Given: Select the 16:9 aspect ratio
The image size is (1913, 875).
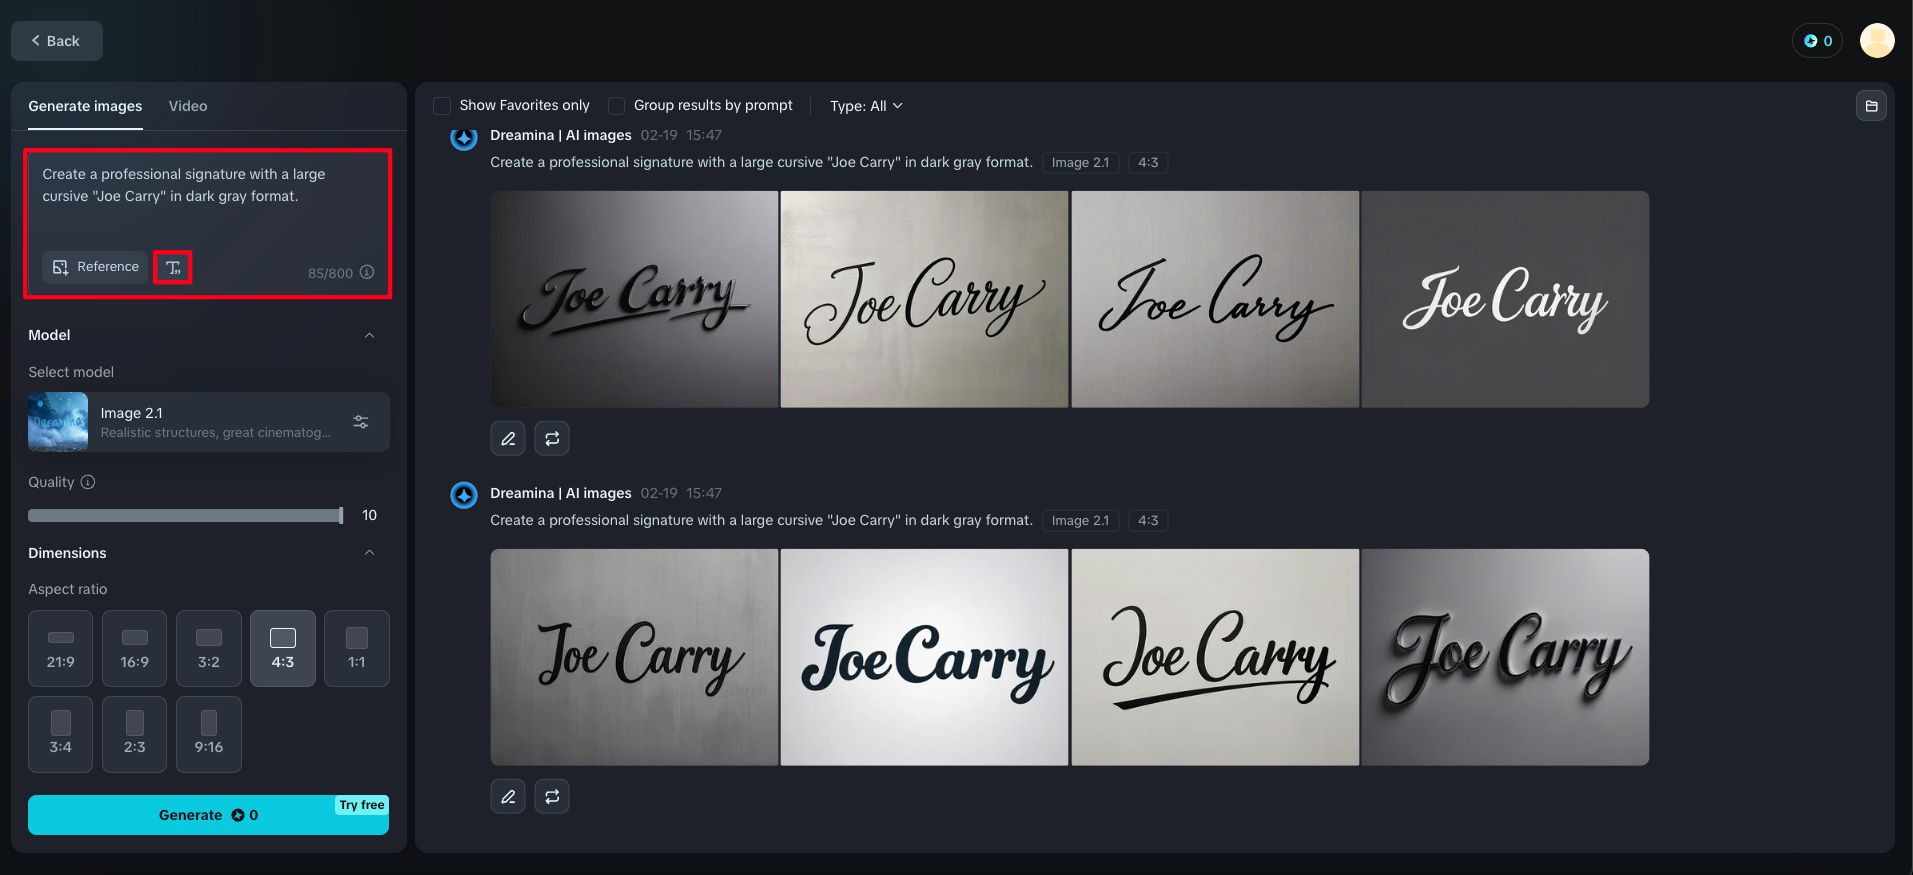Looking at the screenshot, I should (x=135, y=648).
